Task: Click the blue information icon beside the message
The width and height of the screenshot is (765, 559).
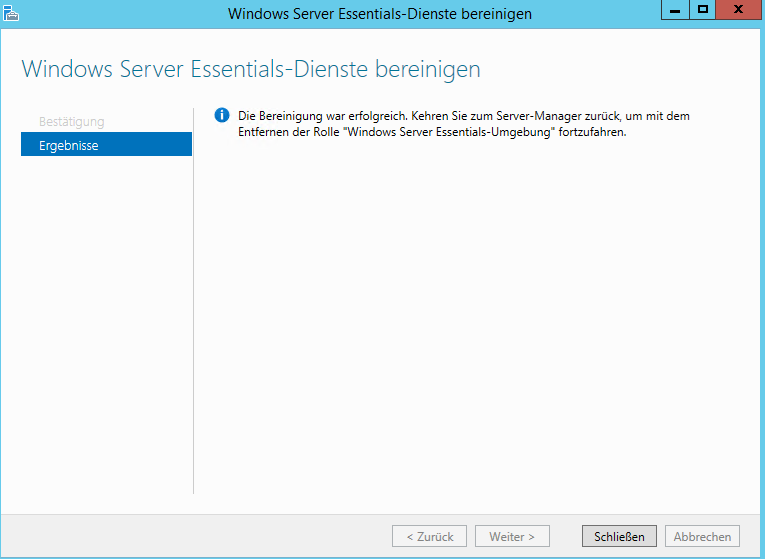Action: (x=222, y=116)
